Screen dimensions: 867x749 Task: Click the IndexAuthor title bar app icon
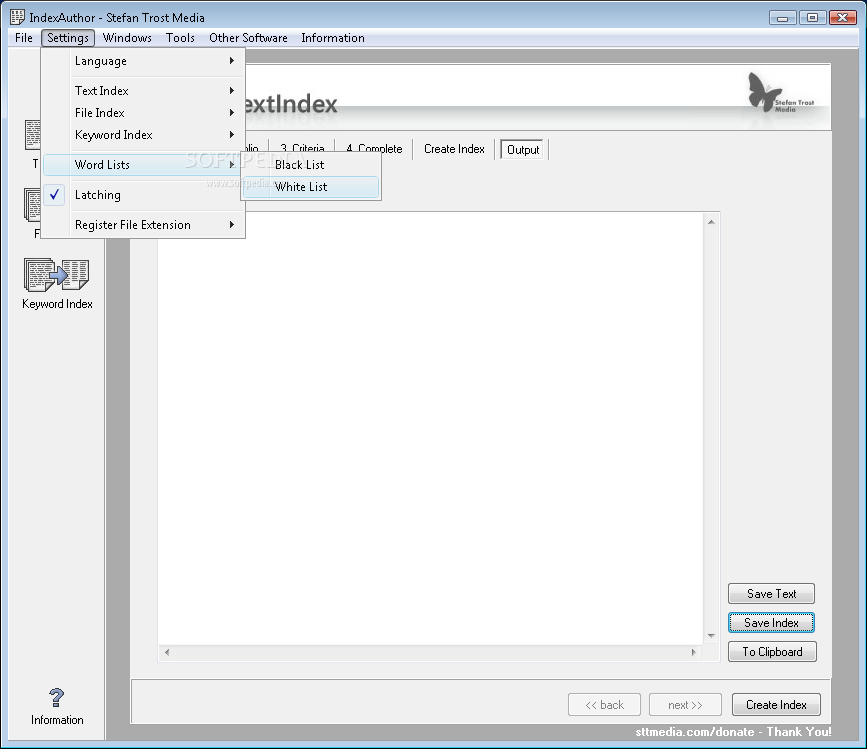tap(17, 17)
